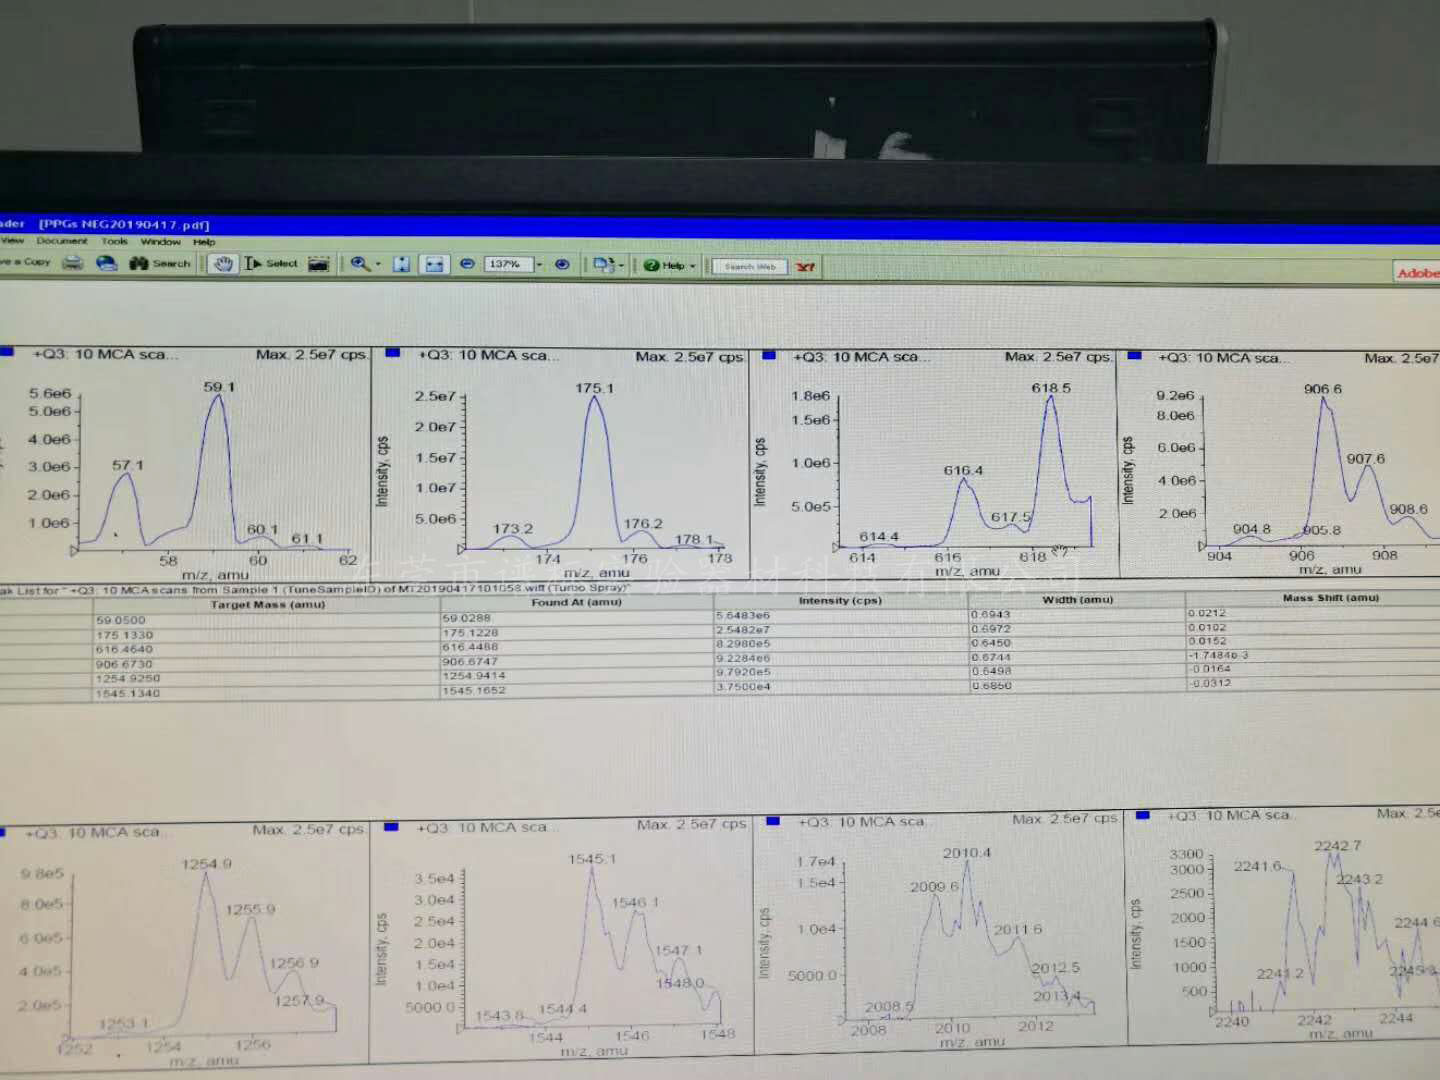Click the Fit Page icon
Image resolution: width=1440 pixels, height=1080 pixels.
click(401, 264)
